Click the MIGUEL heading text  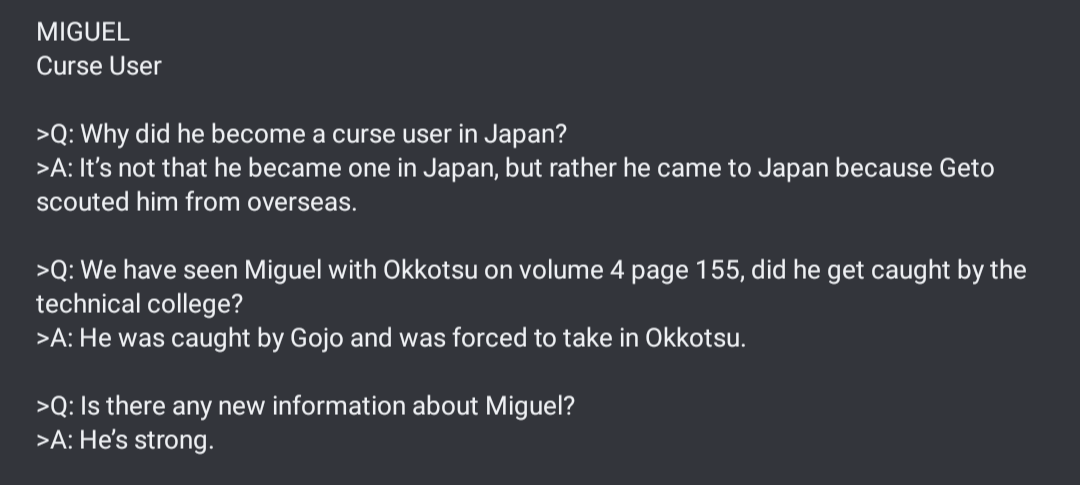point(83,32)
